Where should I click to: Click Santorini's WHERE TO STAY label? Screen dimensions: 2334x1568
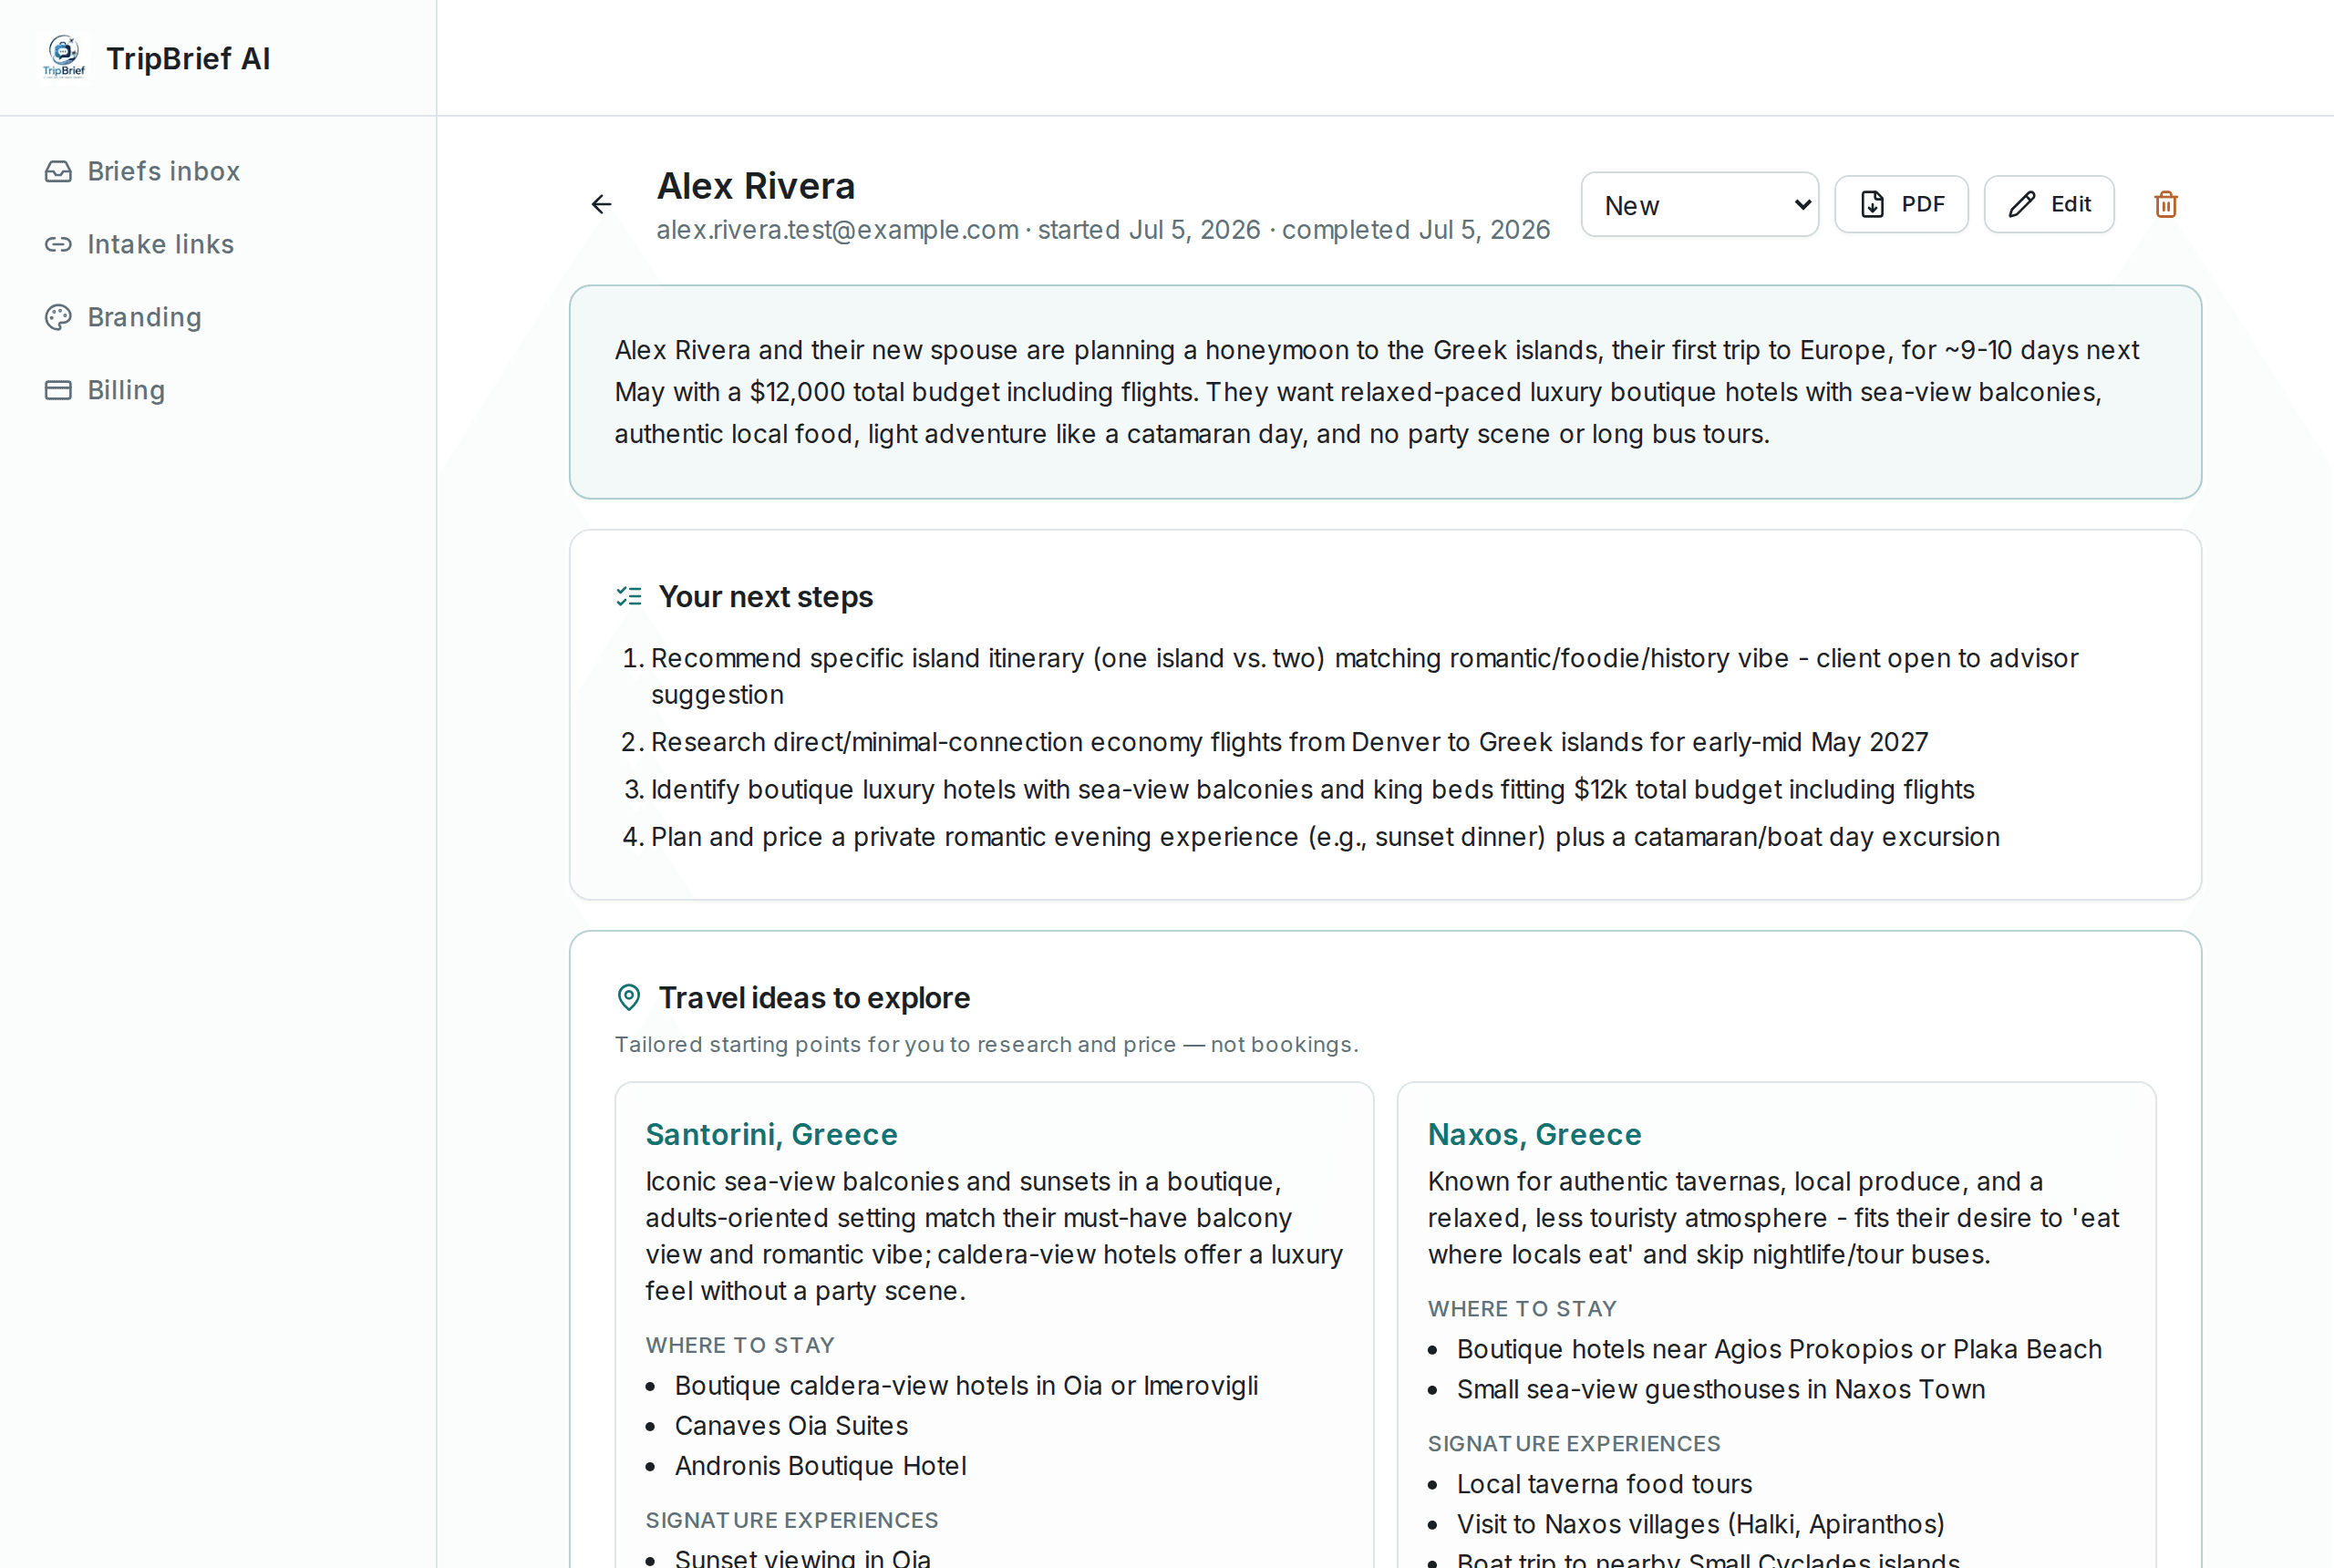pos(740,1345)
